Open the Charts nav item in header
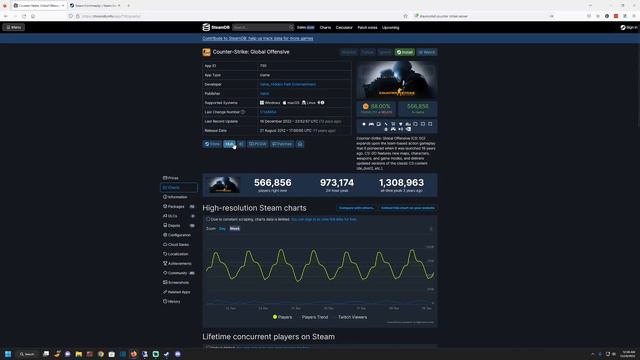The image size is (640, 360). pyautogui.click(x=325, y=27)
